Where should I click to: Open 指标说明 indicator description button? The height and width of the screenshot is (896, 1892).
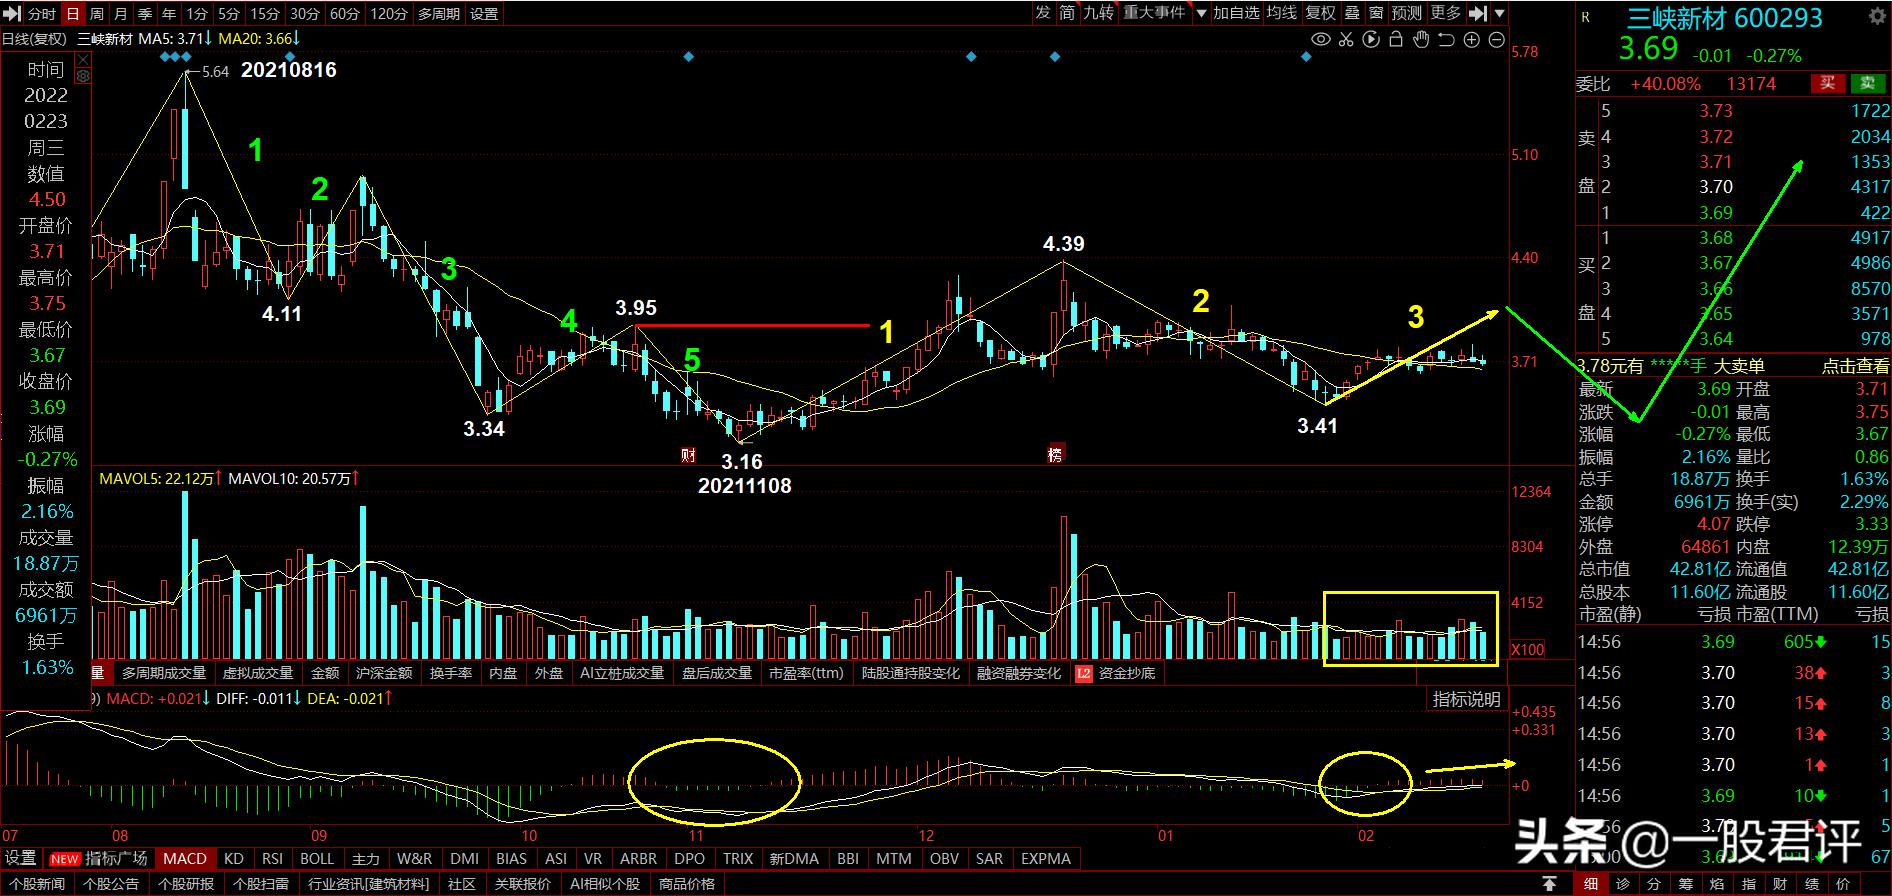pyautogui.click(x=1466, y=699)
